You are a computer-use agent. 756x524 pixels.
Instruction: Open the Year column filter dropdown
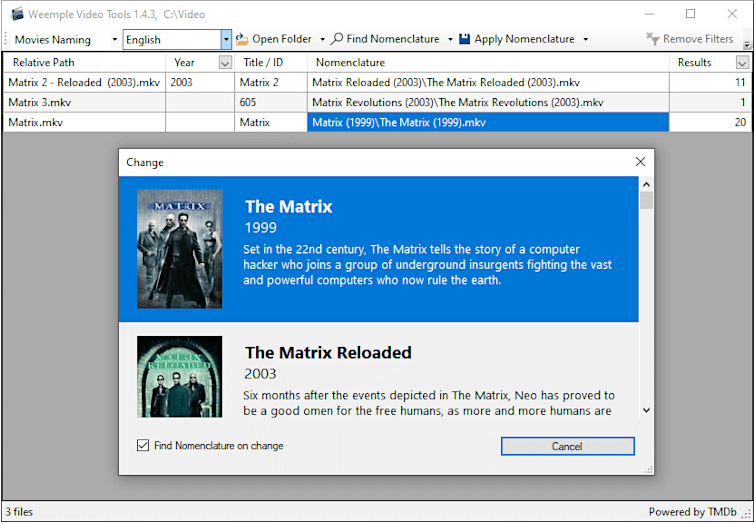pos(225,63)
